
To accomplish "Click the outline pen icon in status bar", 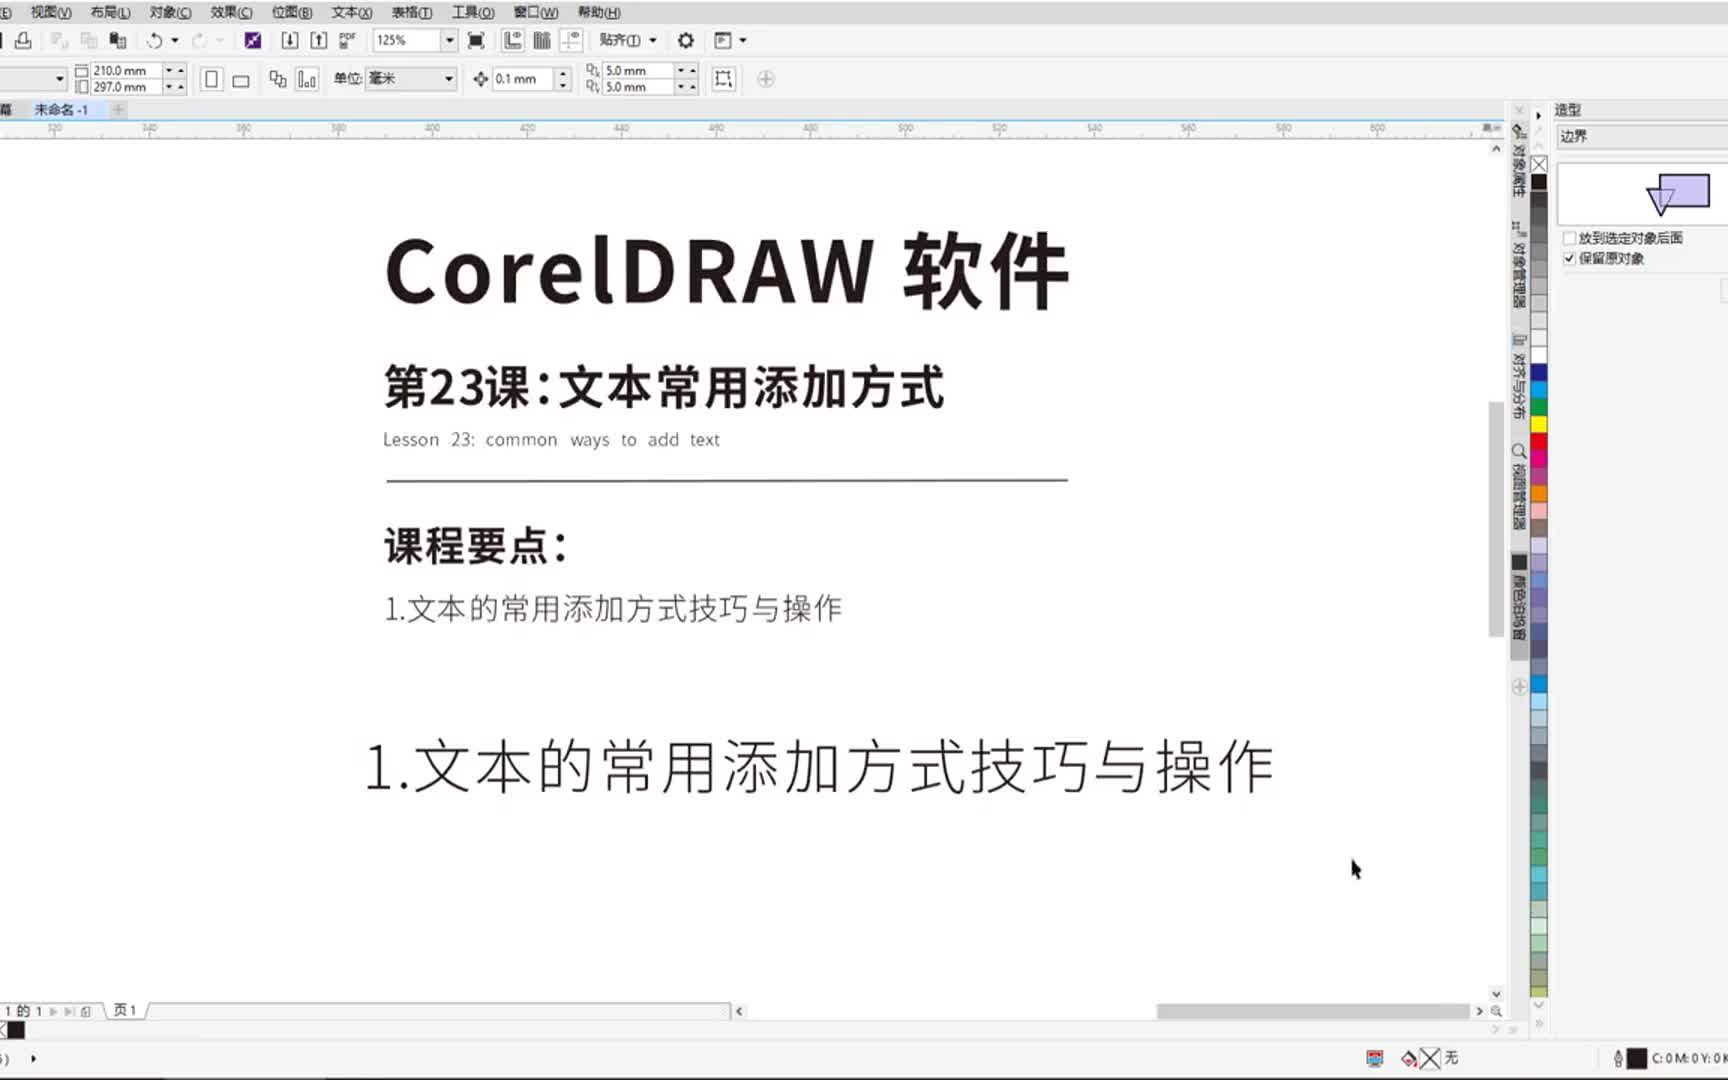I will click(1618, 1058).
